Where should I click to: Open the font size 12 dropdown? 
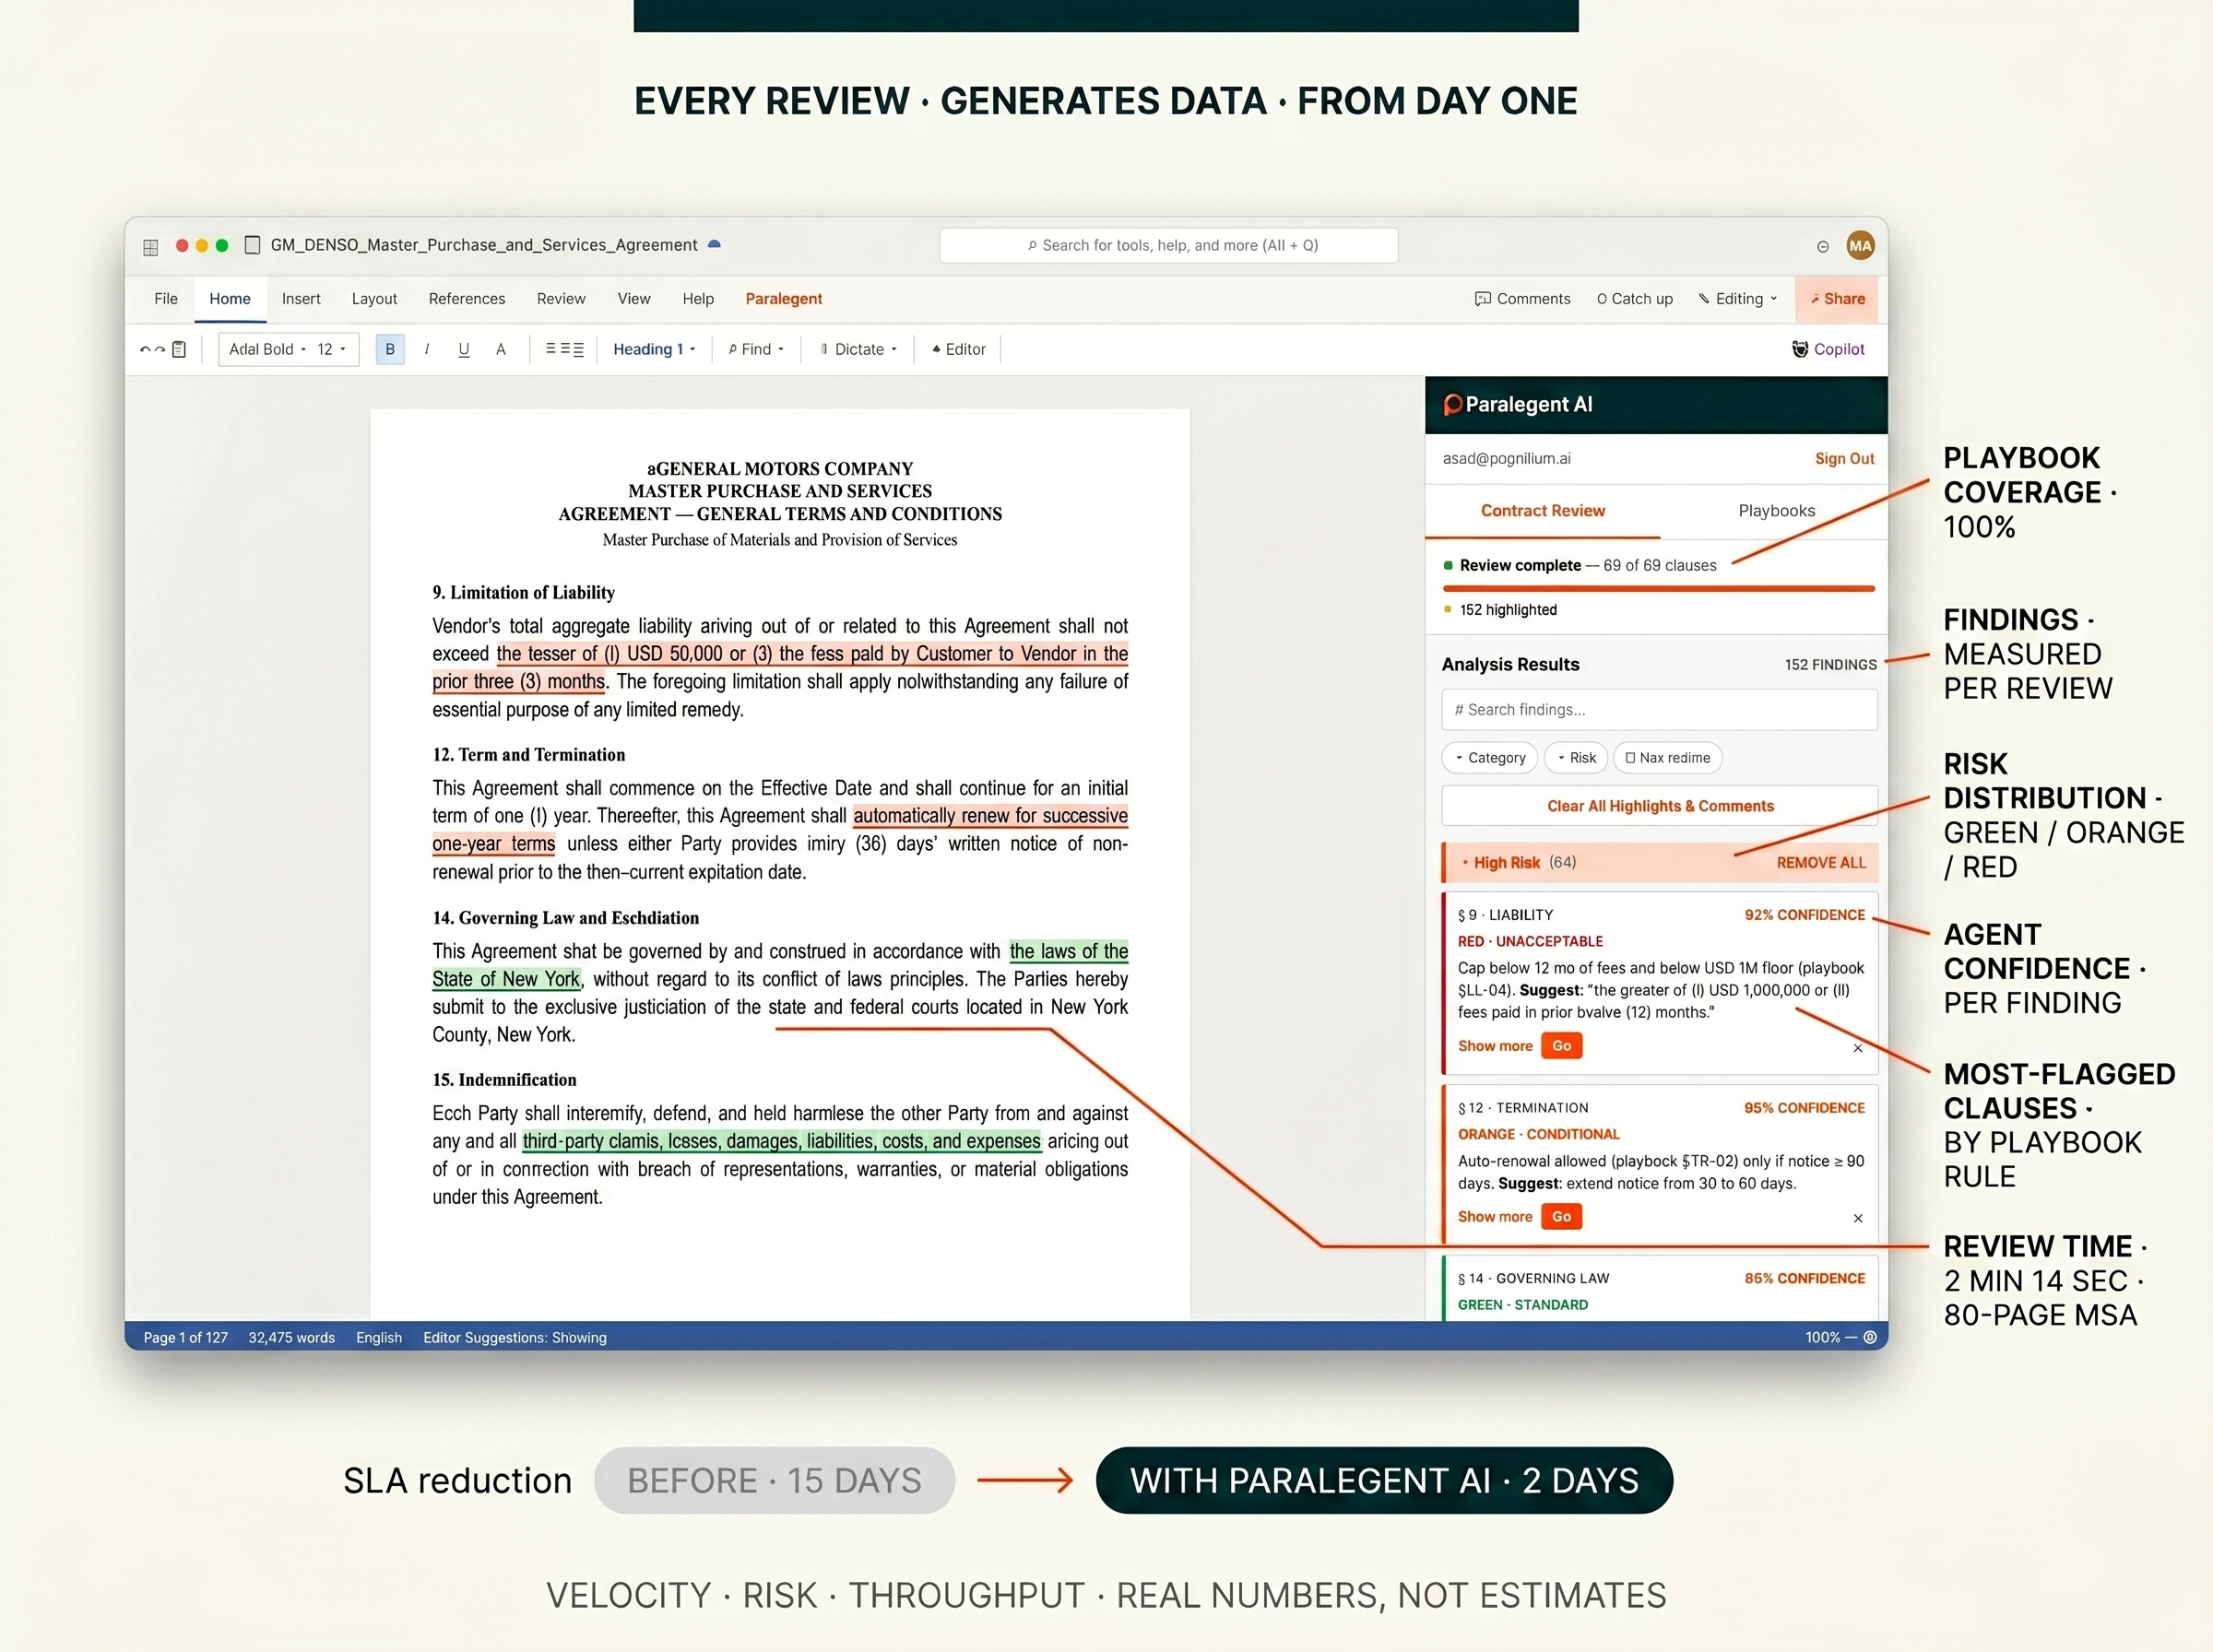click(331, 349)
